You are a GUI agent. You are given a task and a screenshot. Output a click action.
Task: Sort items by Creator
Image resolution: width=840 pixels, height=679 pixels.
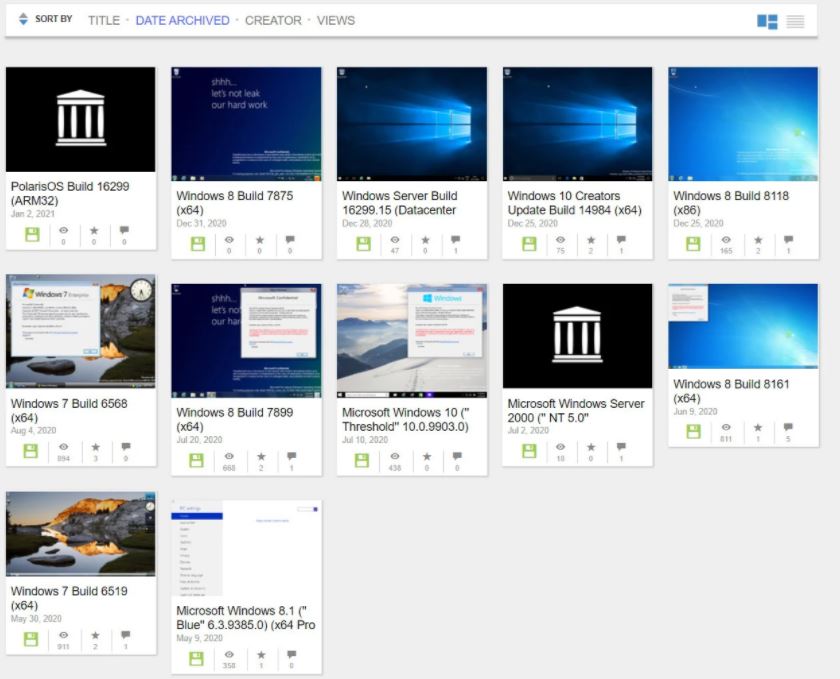point(273,20)
